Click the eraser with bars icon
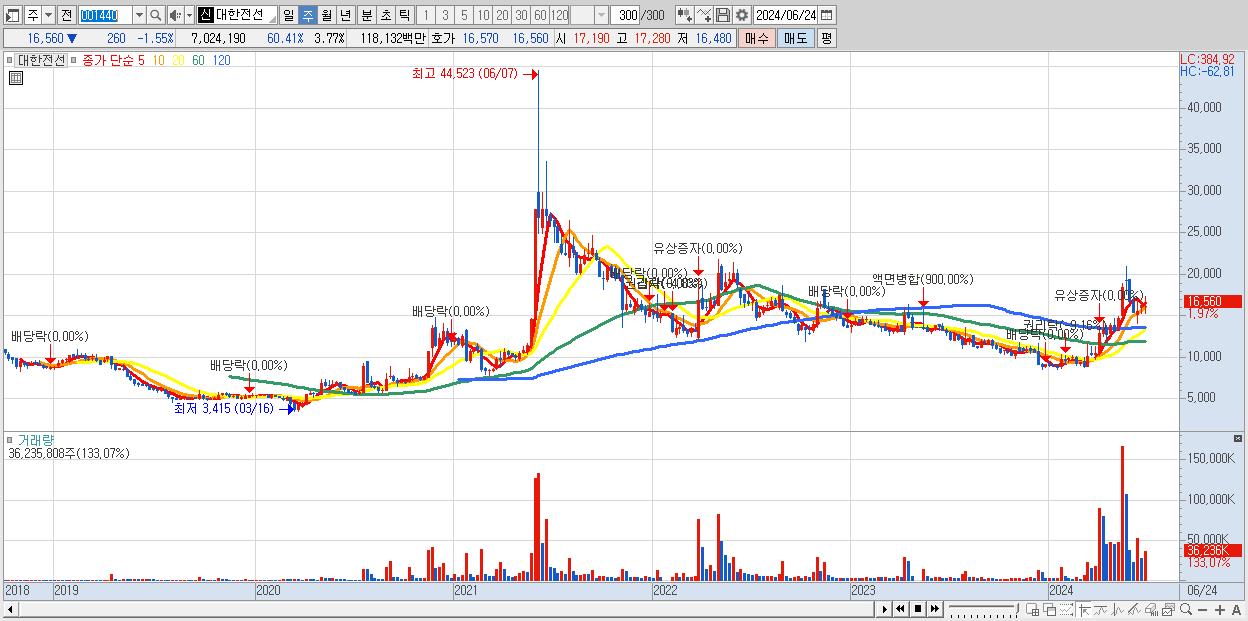Image resolution: width=1248 pixels, height=621 pixels. pyautogui.click(x=1151, y=609)
